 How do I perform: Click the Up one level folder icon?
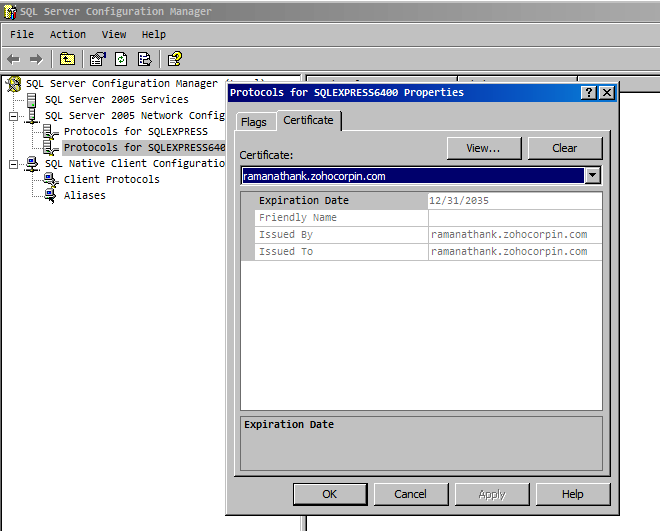pyautogui.click(x=67, y=59)
